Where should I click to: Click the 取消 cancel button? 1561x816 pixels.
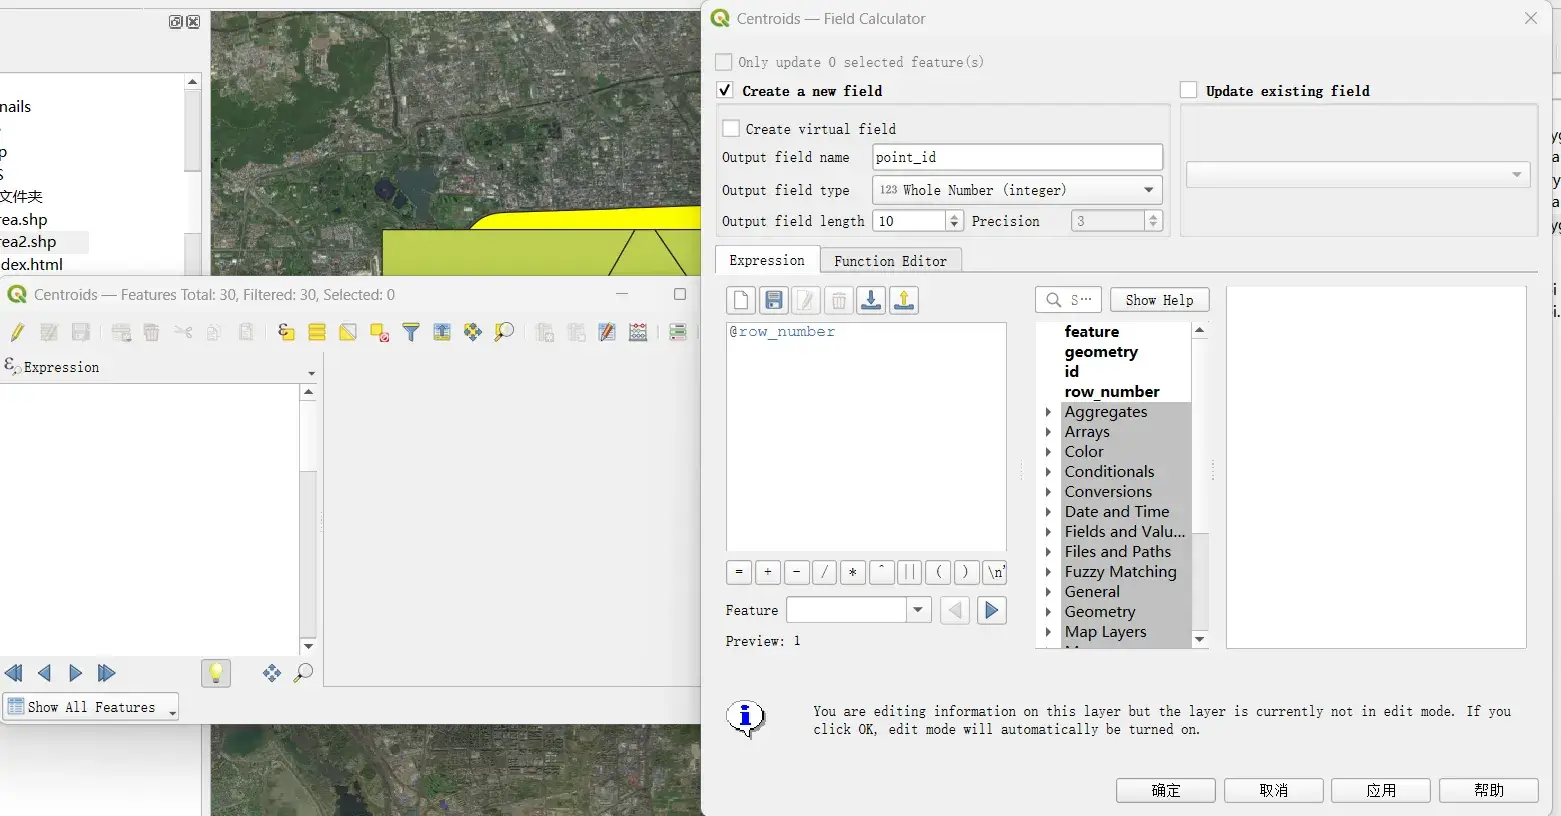point(1274,790)
